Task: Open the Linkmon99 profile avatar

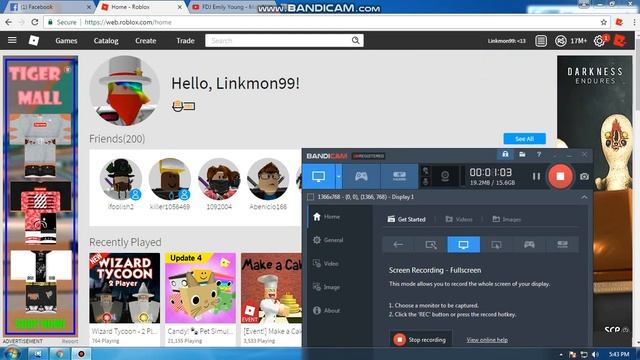Action: coord(125,91)
